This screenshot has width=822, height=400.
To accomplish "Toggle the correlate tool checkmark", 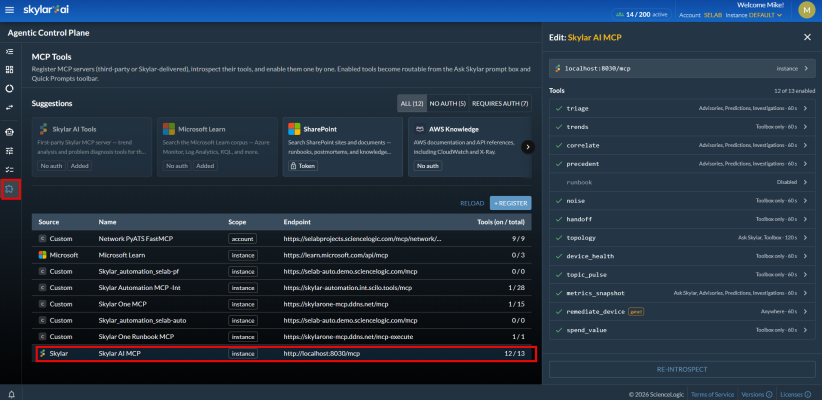I will tap(558, 145).
